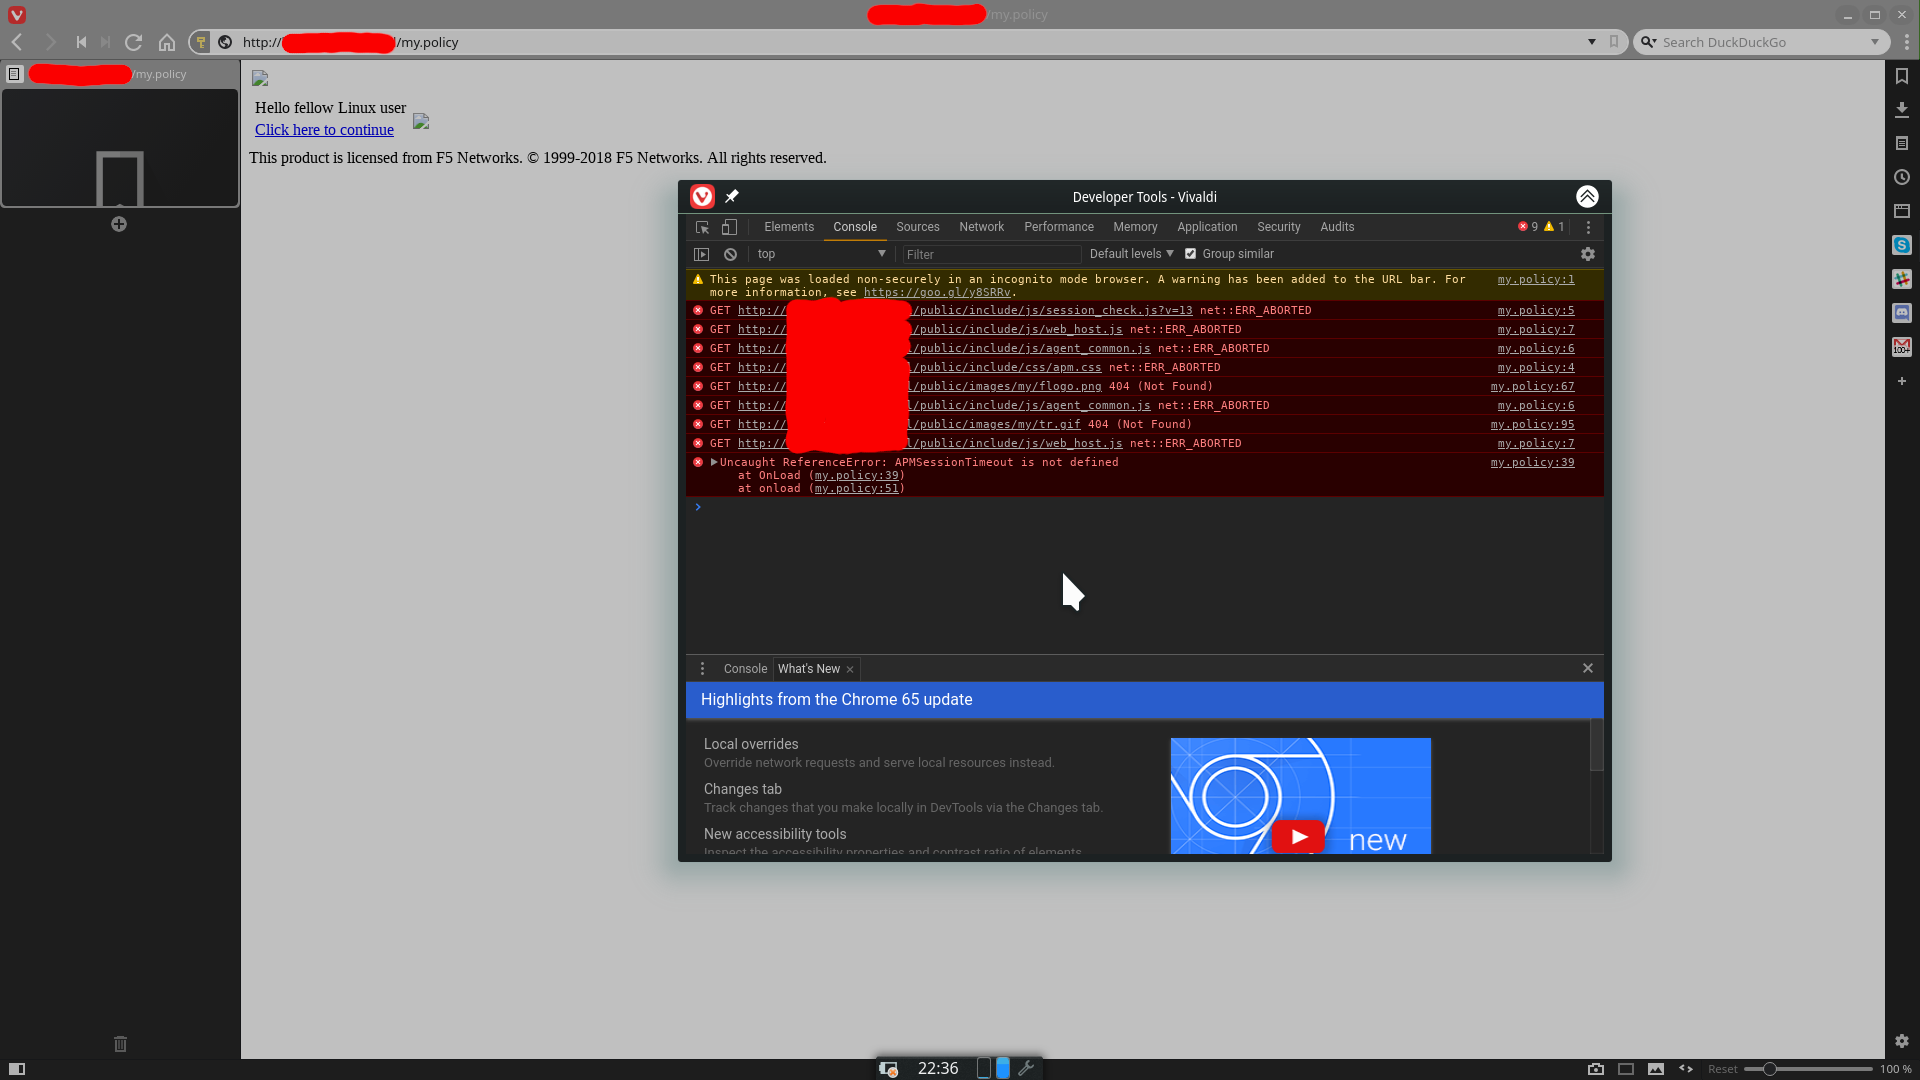Viewport: 1920px width, 1080px height.
Task: Switch to the Sources tab
Action: click(917, 227)
